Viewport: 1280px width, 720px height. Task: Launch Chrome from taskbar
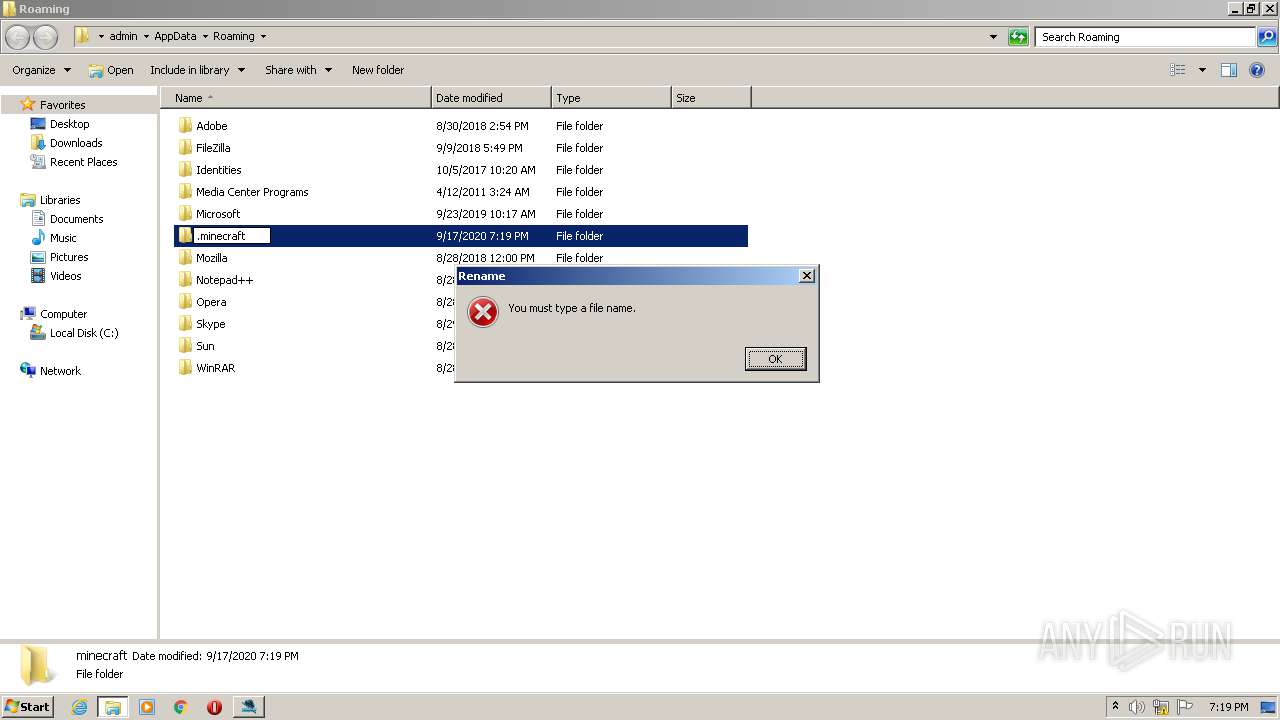click(x=180, y=707)
